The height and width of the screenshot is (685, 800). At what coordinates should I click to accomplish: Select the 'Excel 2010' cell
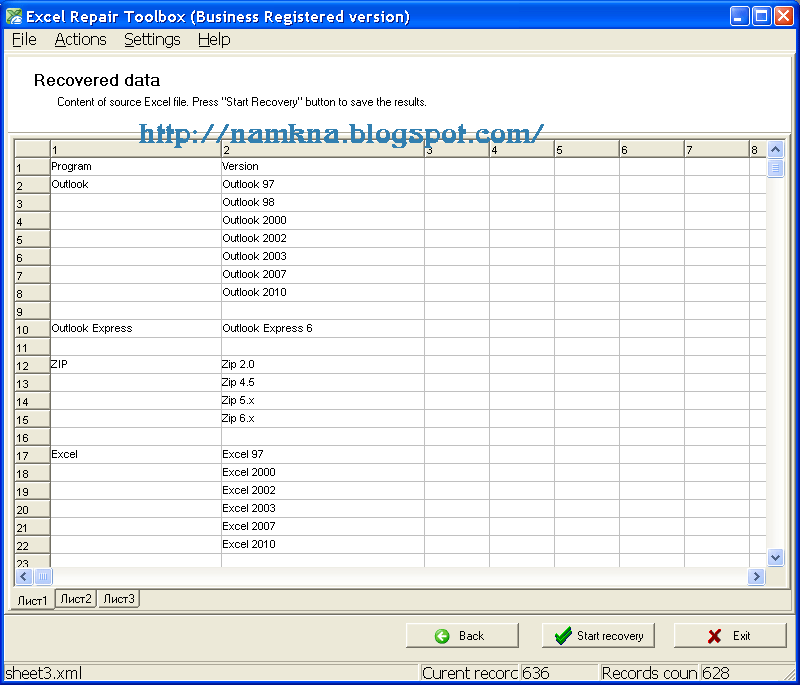point(322,544)
